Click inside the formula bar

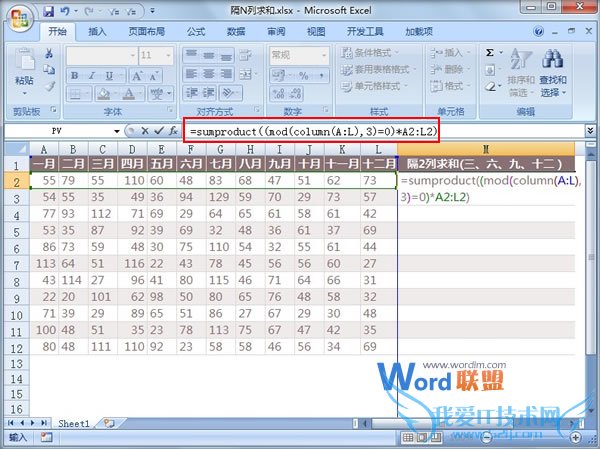click(384, 131)
